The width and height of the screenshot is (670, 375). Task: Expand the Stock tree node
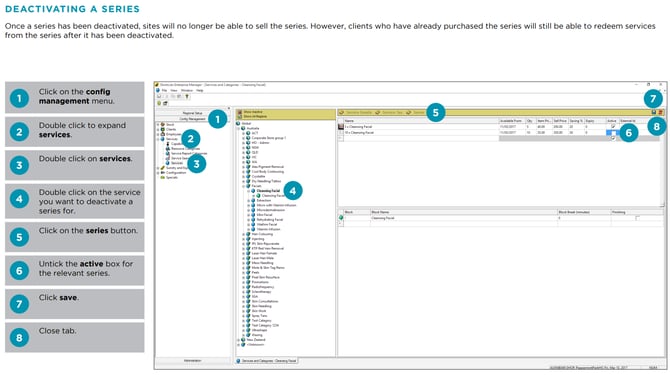click(158, 125)
